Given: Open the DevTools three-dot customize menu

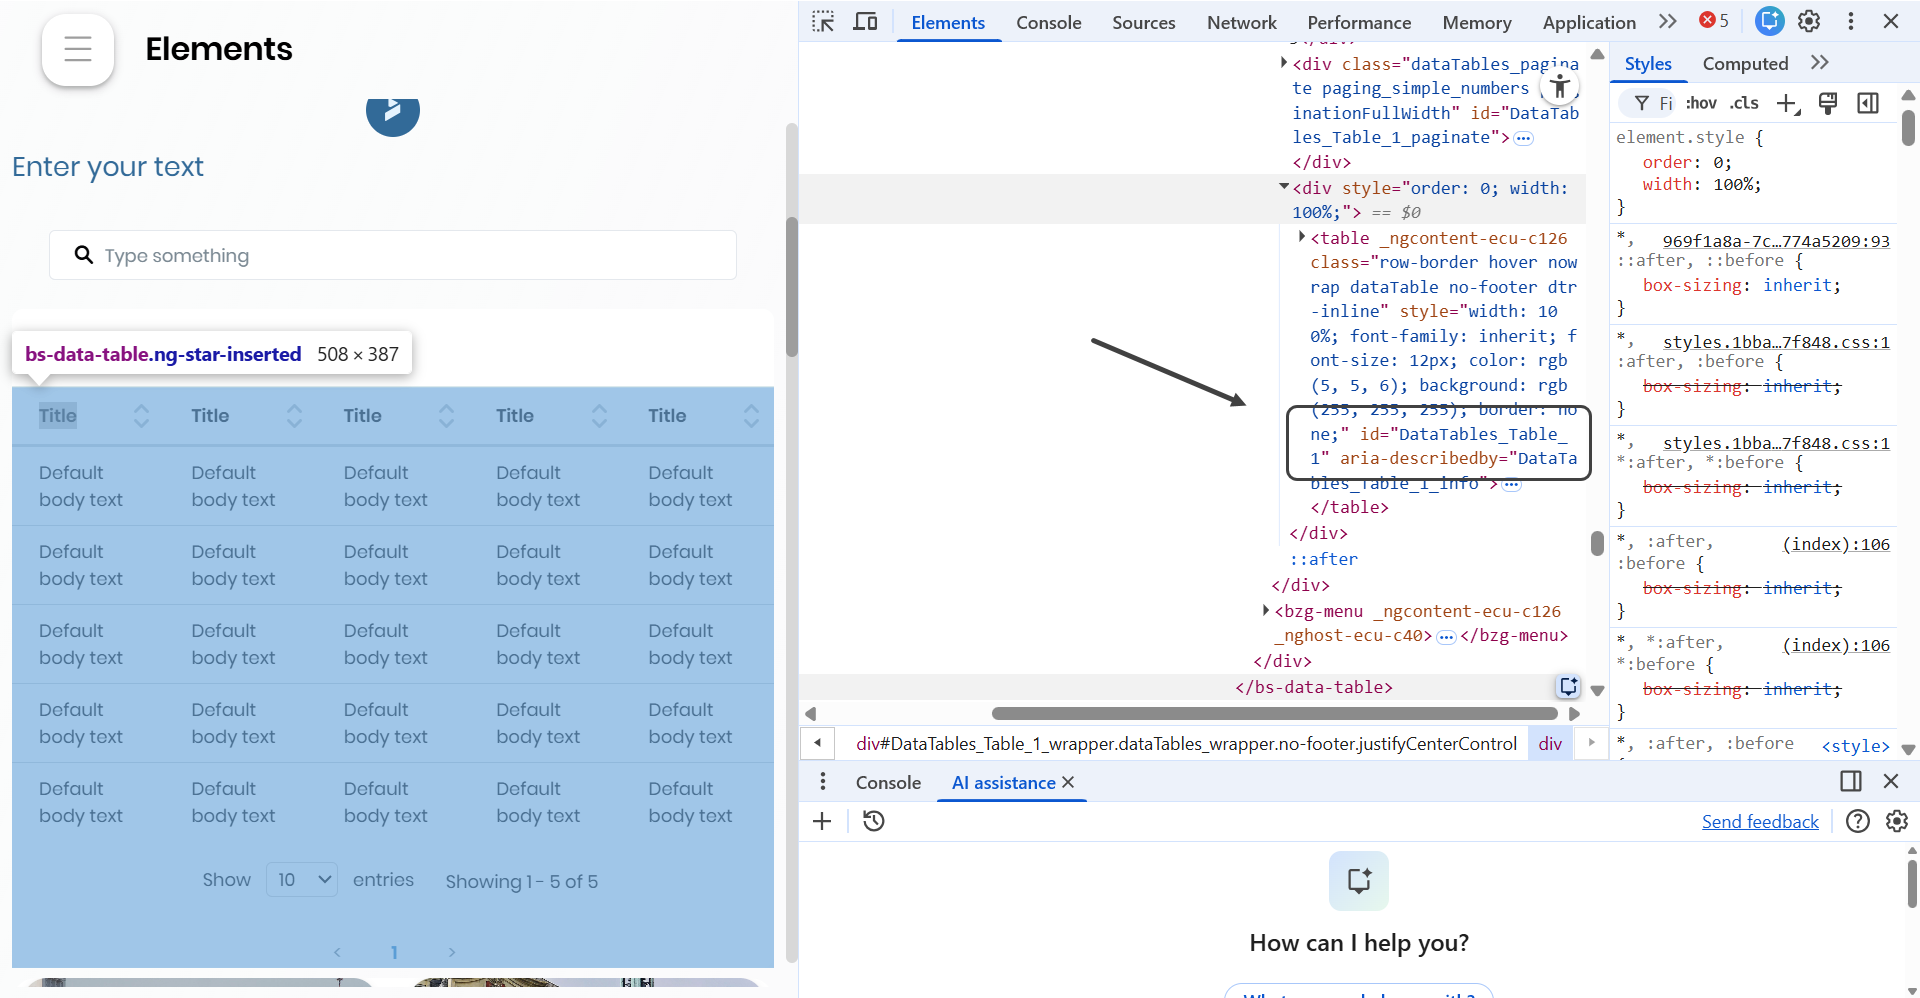Looking at the screenshot, I should tap(1851, 22).
